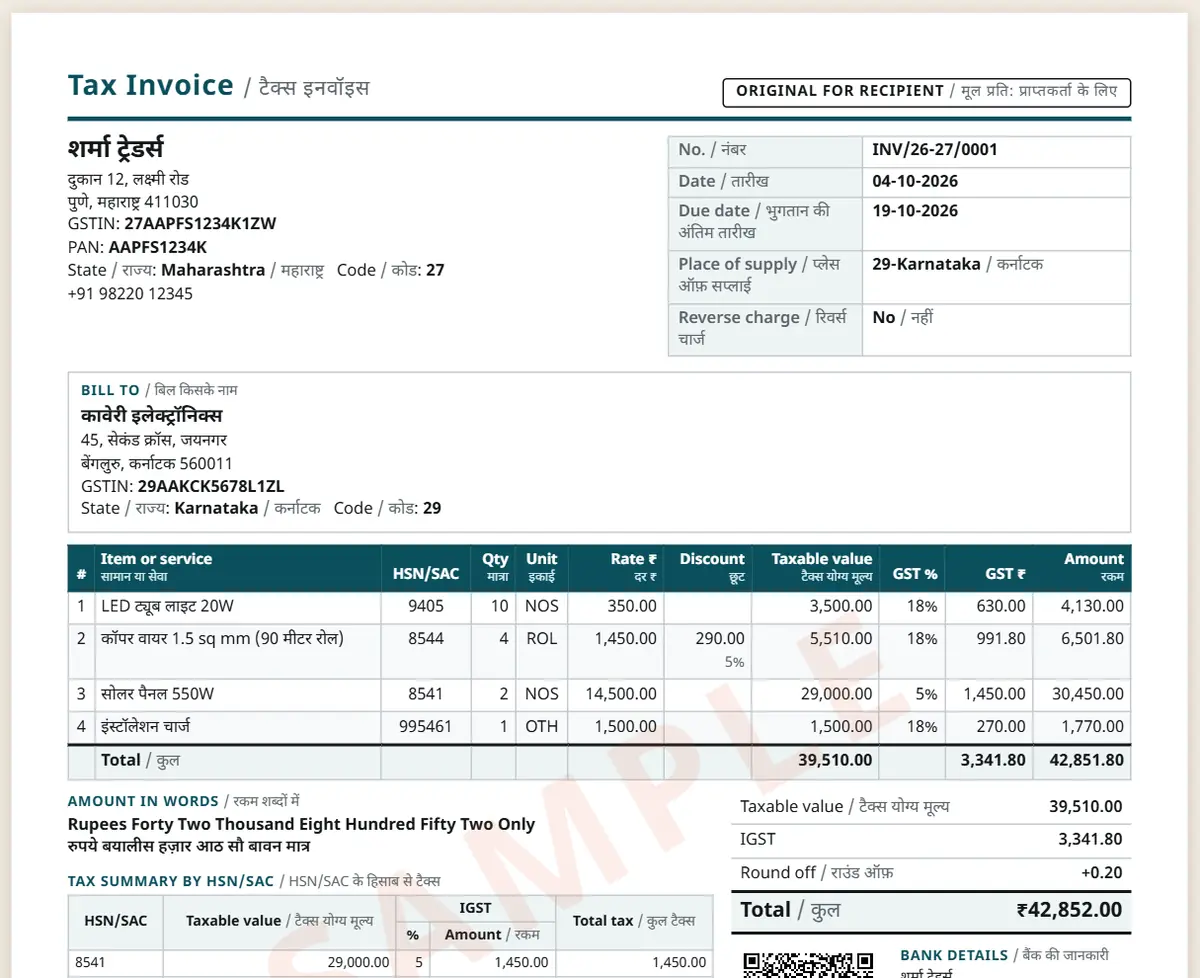The width and height of the screenshot is (1200, 978).
Task: Select item "LED ट्यूब लाइट 20W"
Action: point(168,606)
